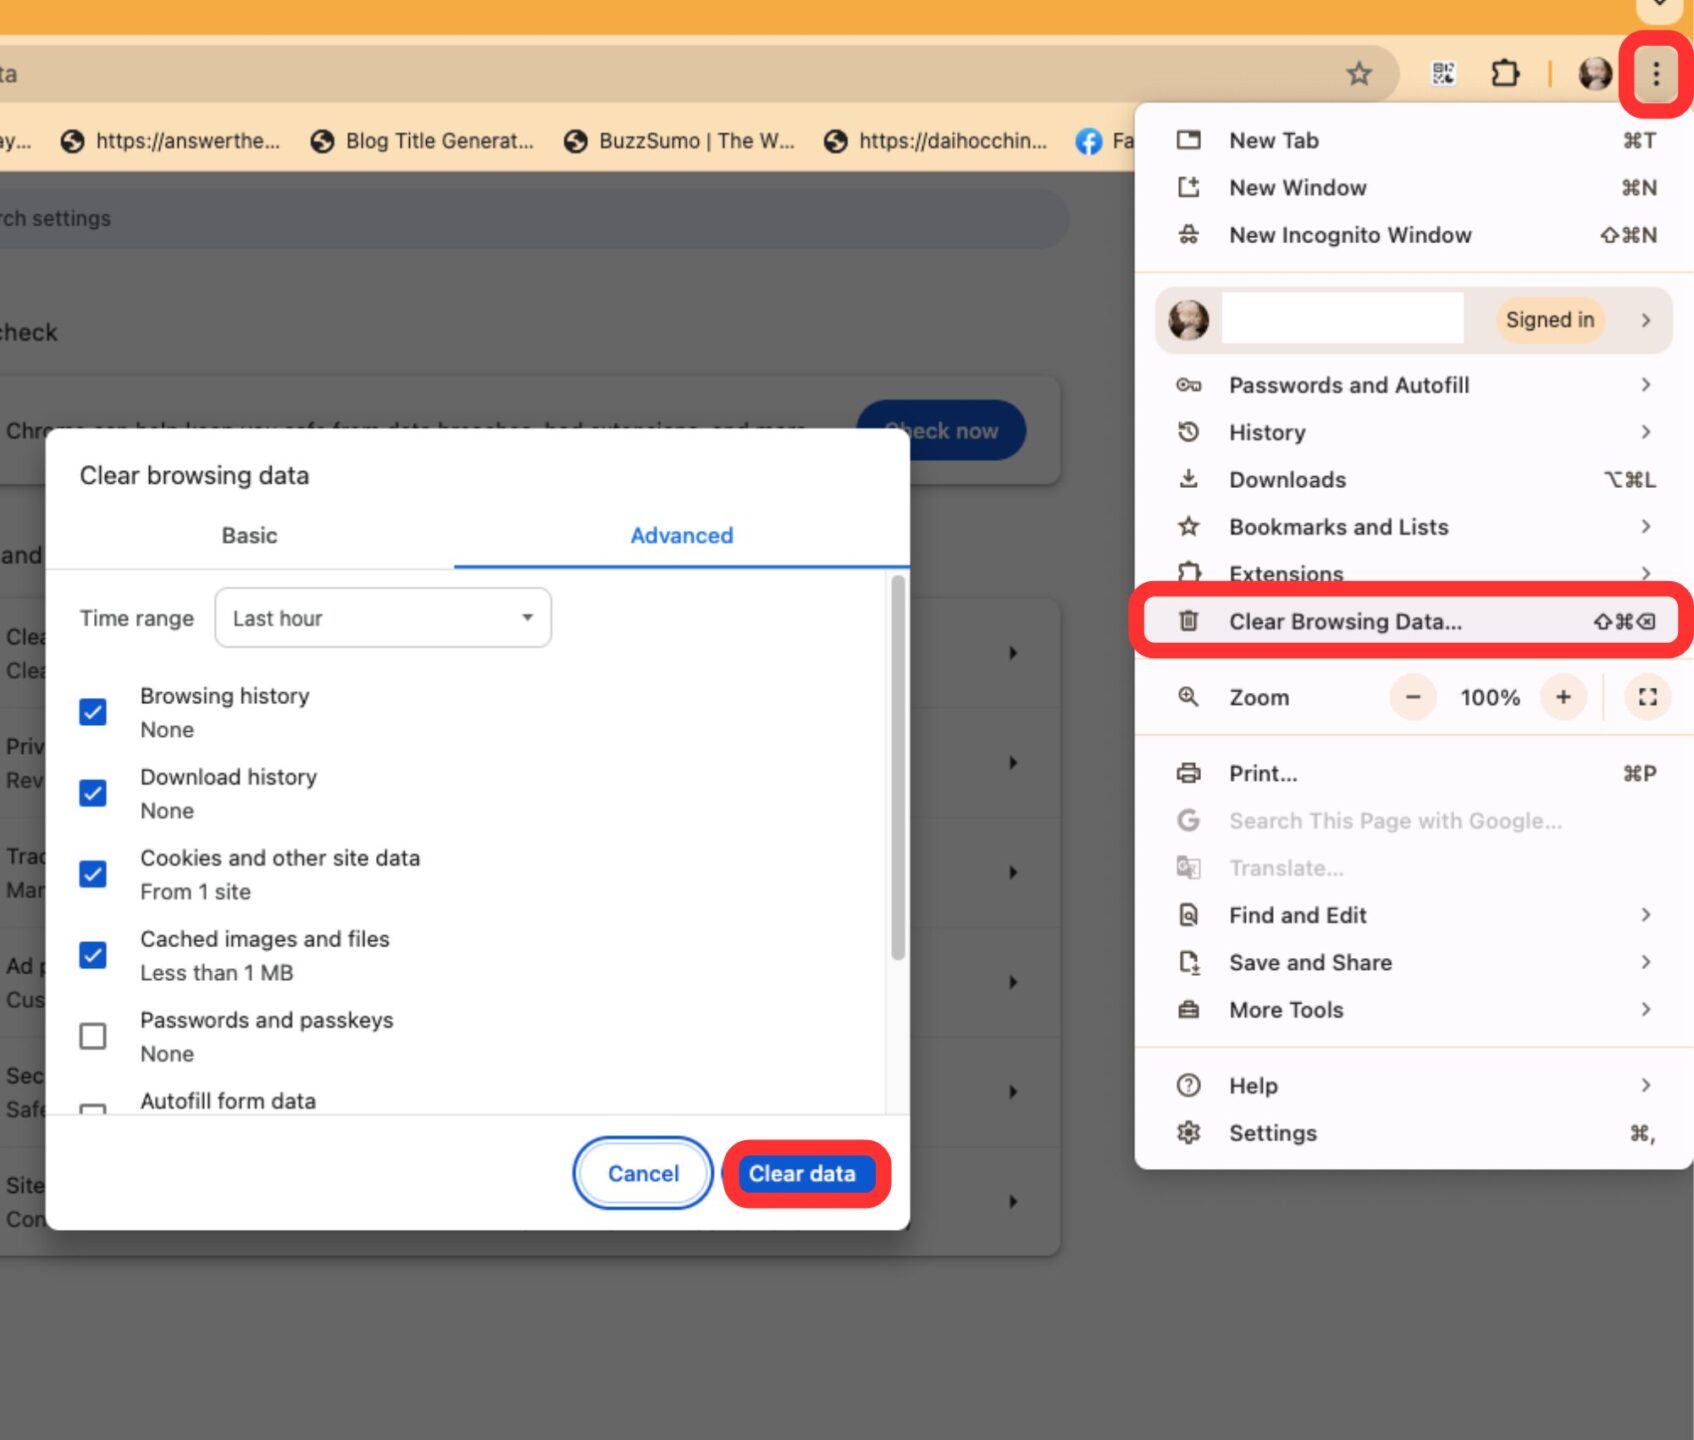Open the BuzzSumo bookmark
This screenshot has height=1440, width=1694.
(680, 141)
